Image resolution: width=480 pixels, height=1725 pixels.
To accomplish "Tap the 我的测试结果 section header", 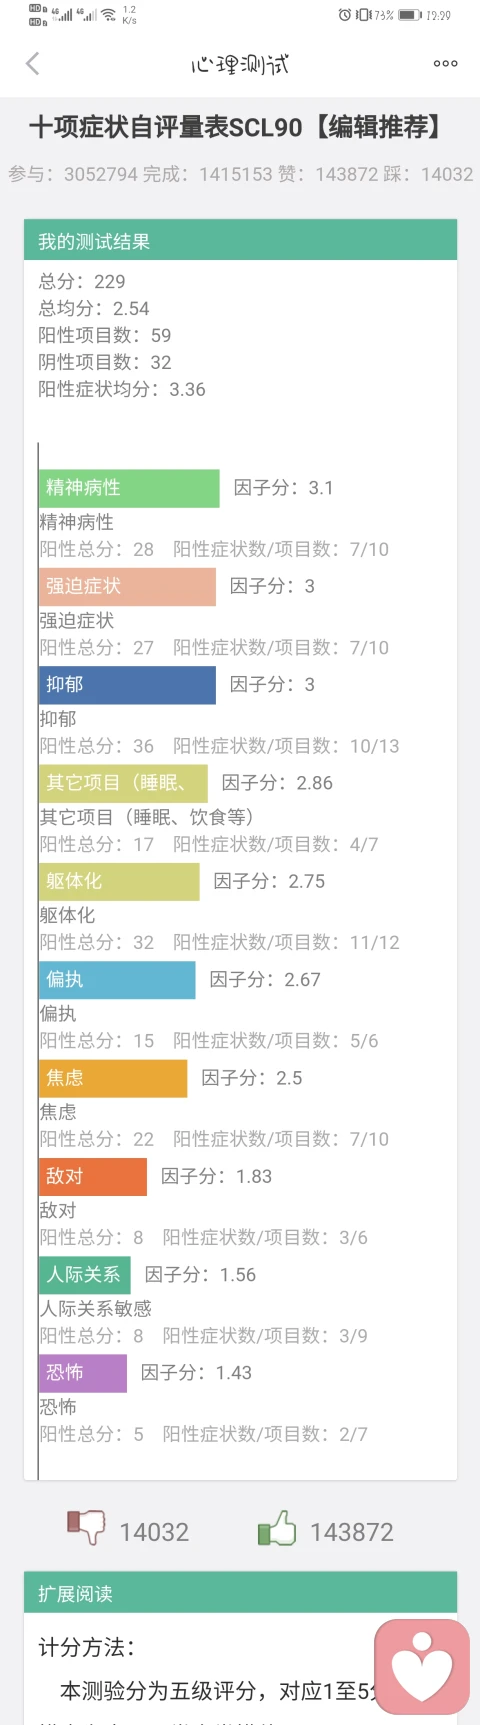I will coord(240,241).
